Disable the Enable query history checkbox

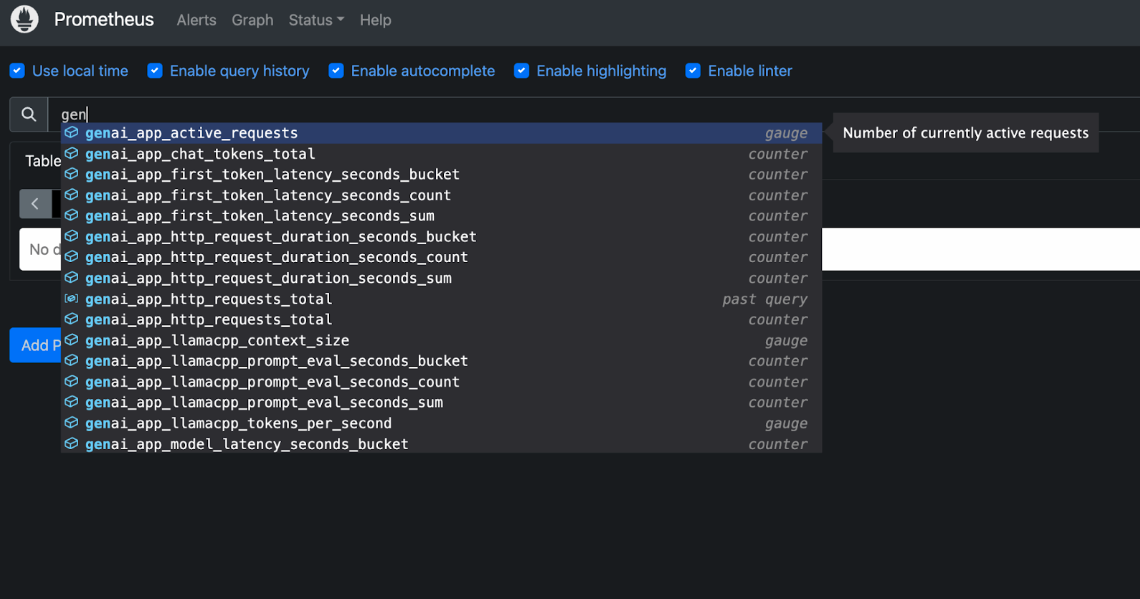pyautogui.click(x=155, y=71)
